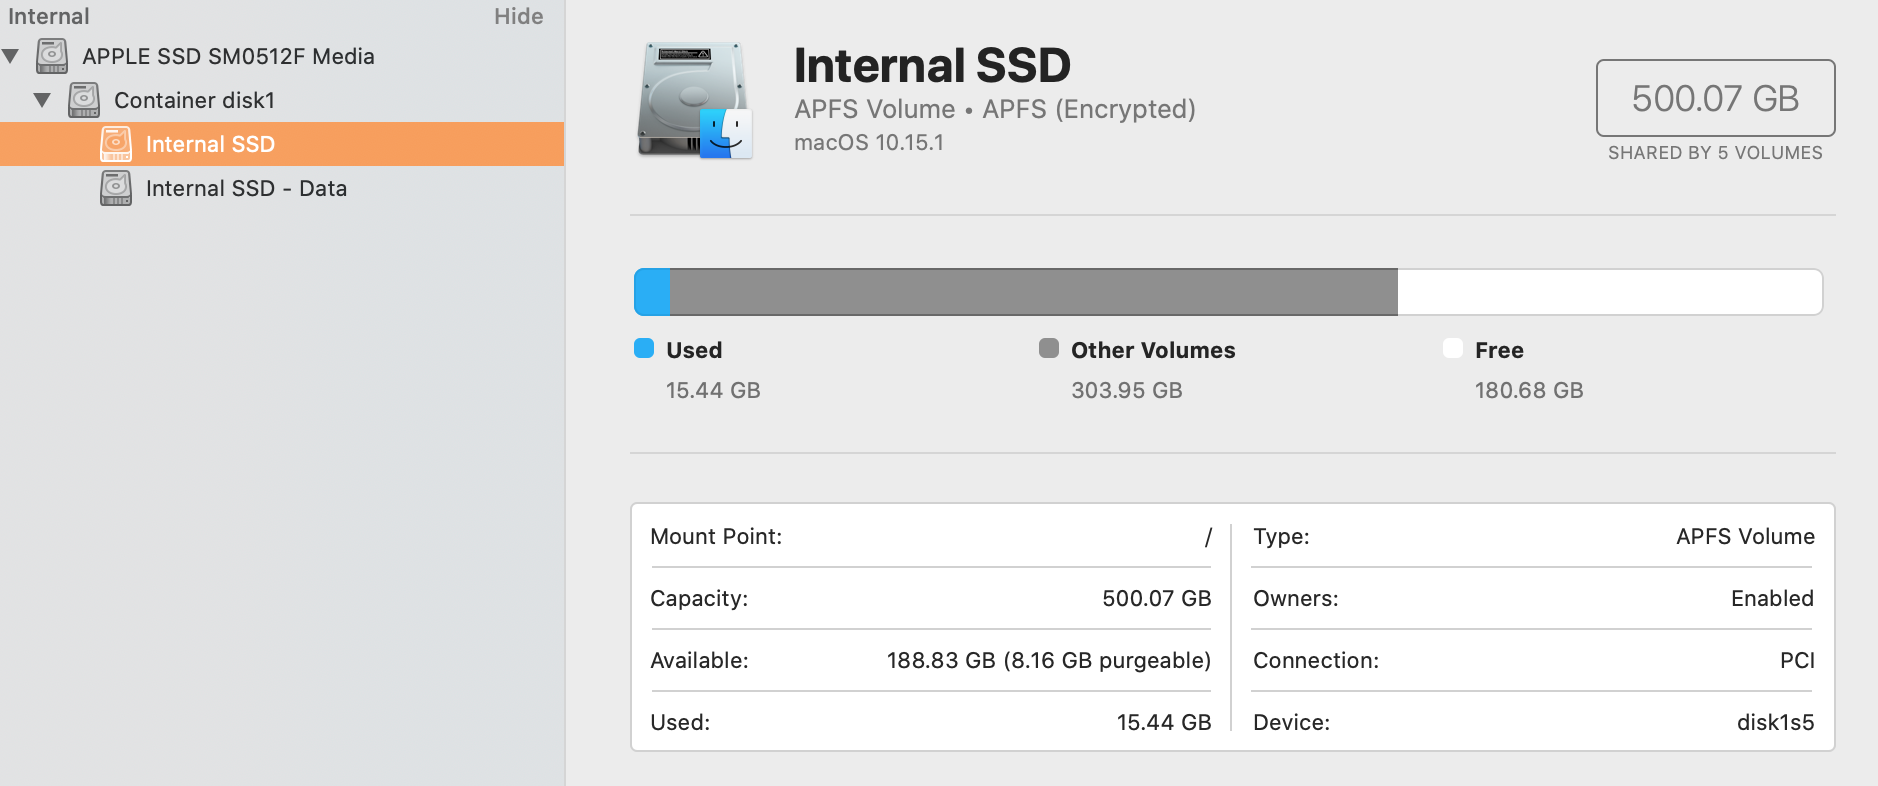The image size is (1878, 786).
Task: Click the Container disk1 icon
Action: pyautogui.click(x=84, y=100)
